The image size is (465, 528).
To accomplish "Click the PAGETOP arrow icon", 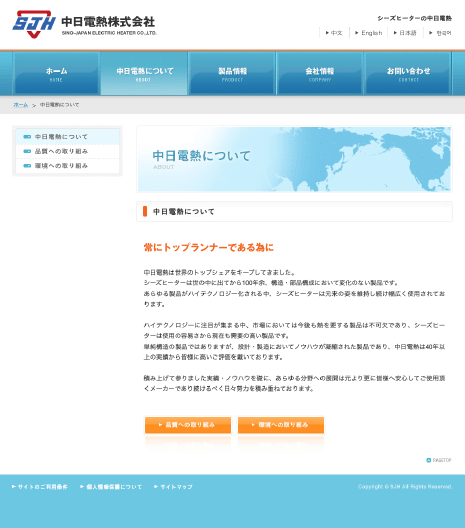I will point(429,460).
